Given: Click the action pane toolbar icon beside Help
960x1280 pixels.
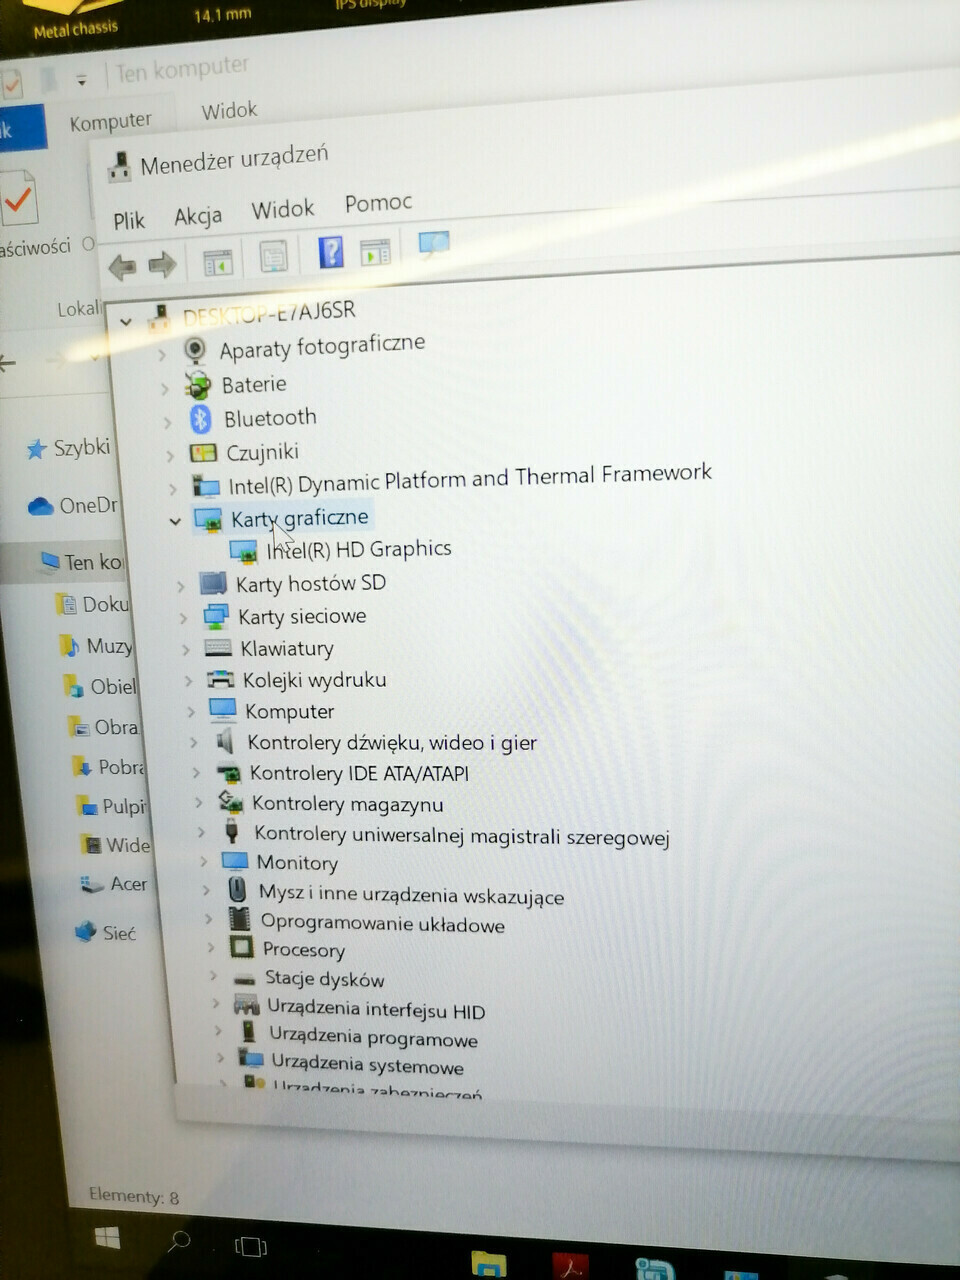Looking at the screenshot, I should (x=375, y=251).
